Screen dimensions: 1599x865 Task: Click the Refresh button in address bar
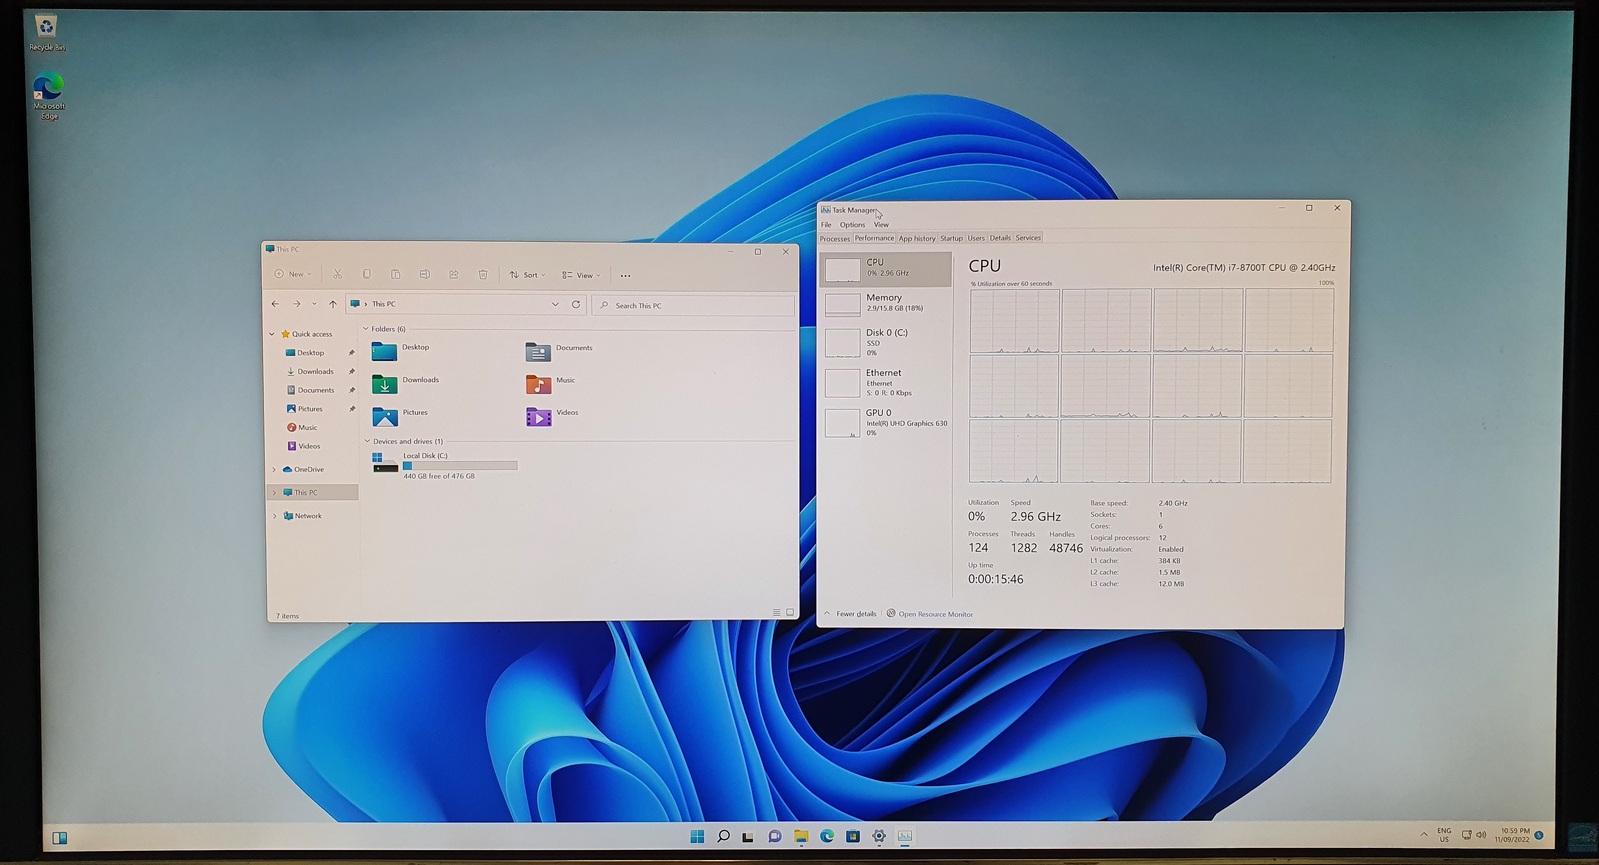(x=576, y=304)
